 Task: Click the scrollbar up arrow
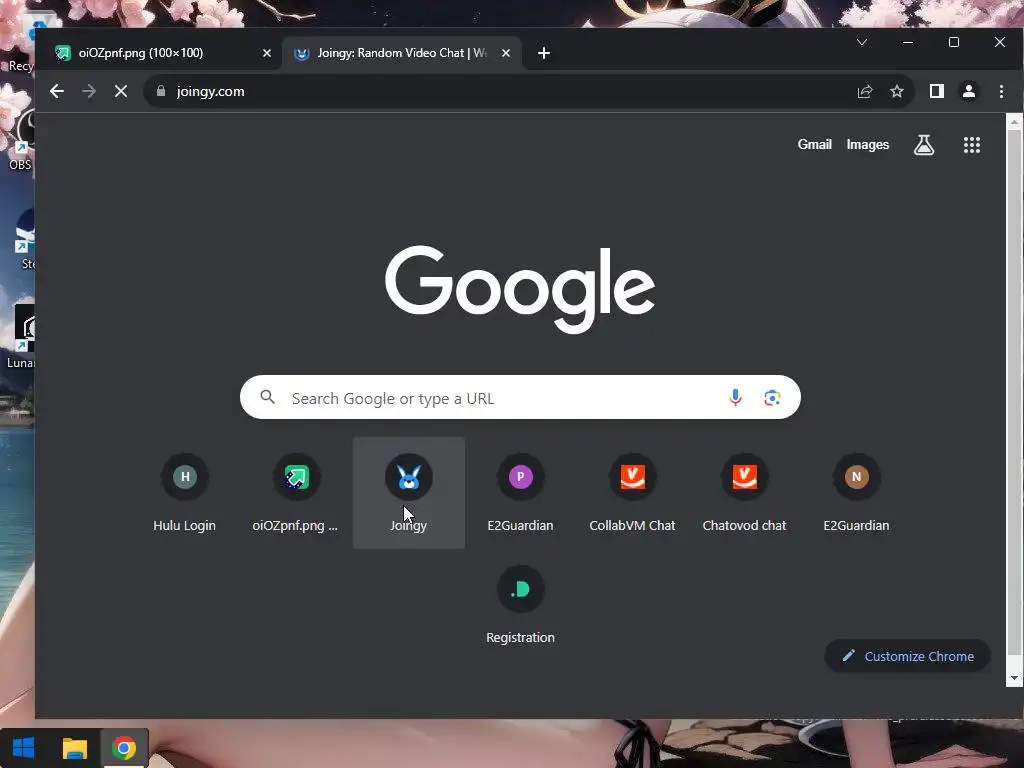click(x=1014, y=121)
